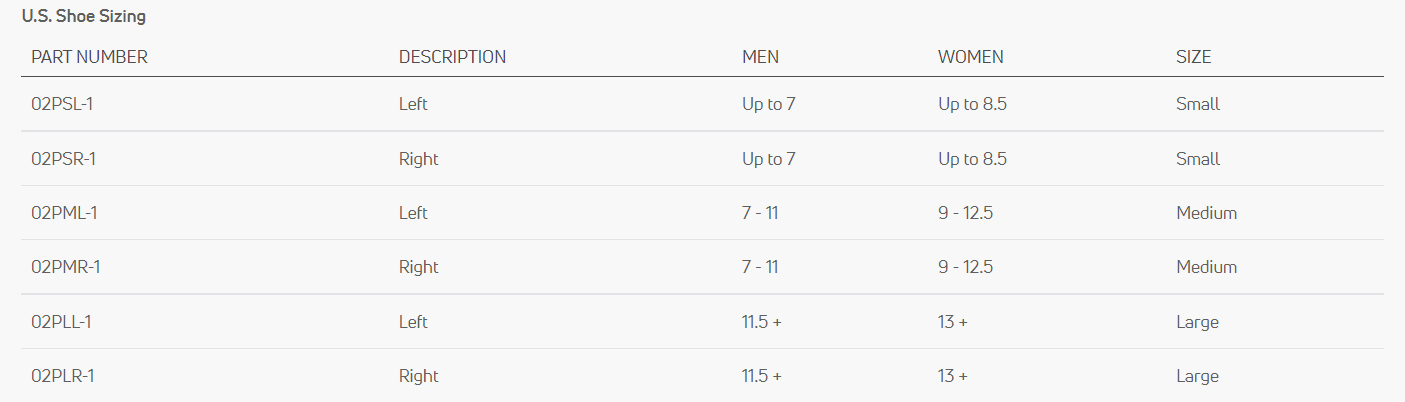Click men's 'Up to 7' in 02PSR-1 row

(x=768, y=159)
